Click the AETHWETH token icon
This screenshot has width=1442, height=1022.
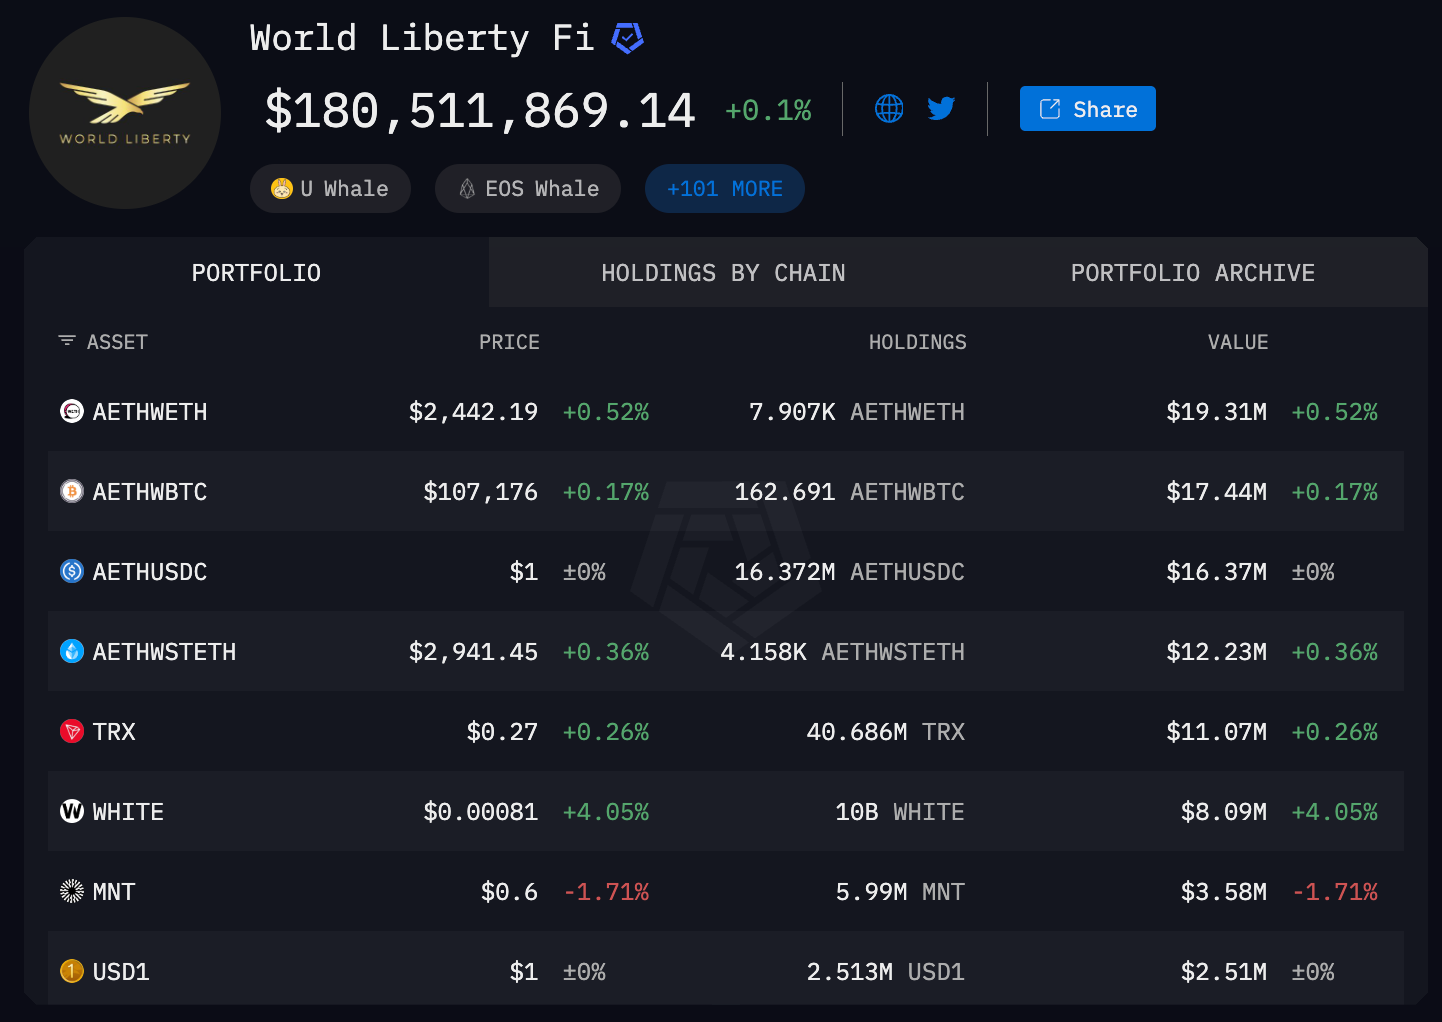pos(72,411)
